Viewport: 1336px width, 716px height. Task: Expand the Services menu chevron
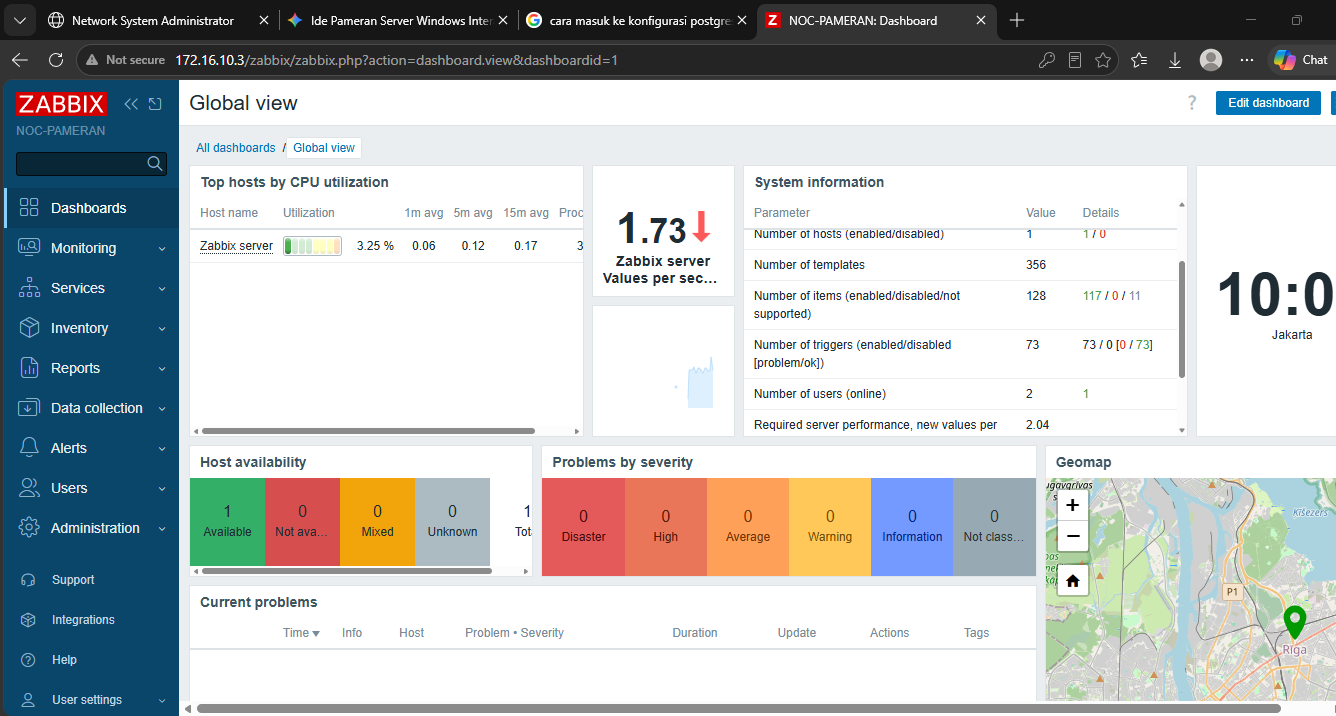pyautogui.click(x=162, y=289)
